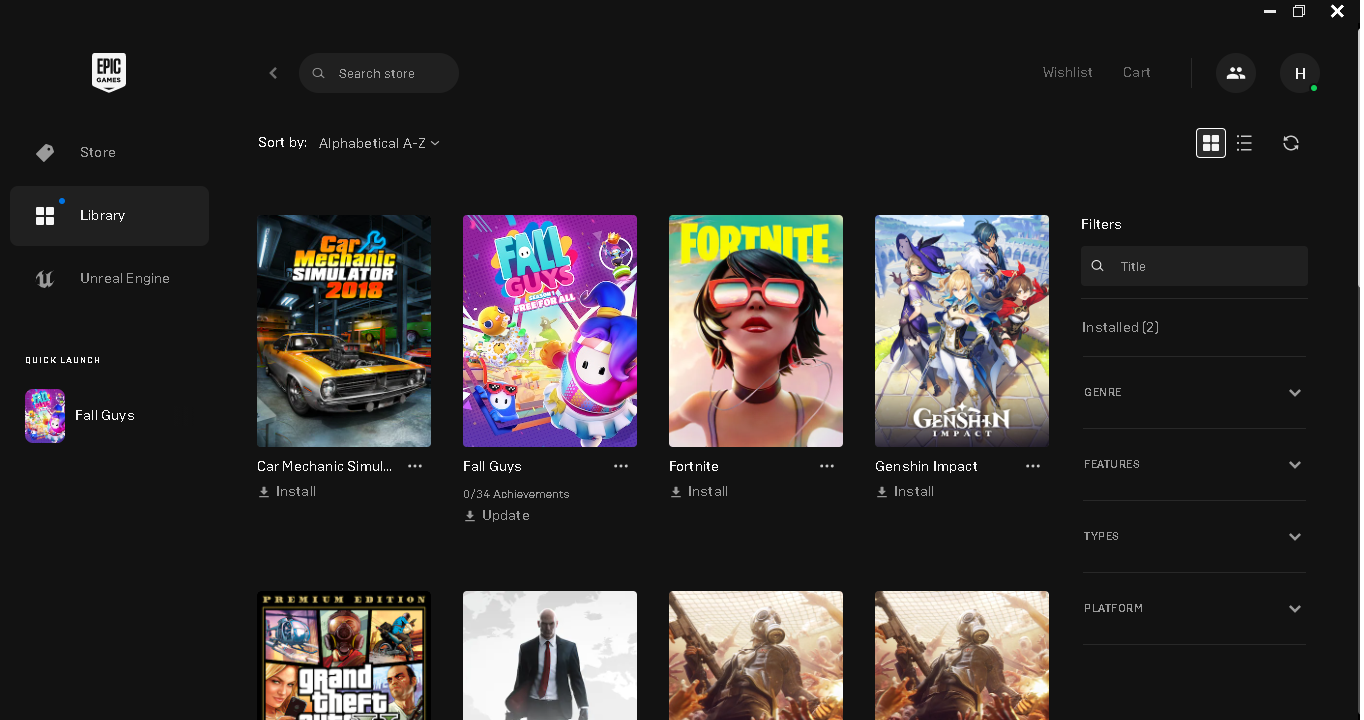
Task: Open the Library menu item
Action: [x=110, y=215]
